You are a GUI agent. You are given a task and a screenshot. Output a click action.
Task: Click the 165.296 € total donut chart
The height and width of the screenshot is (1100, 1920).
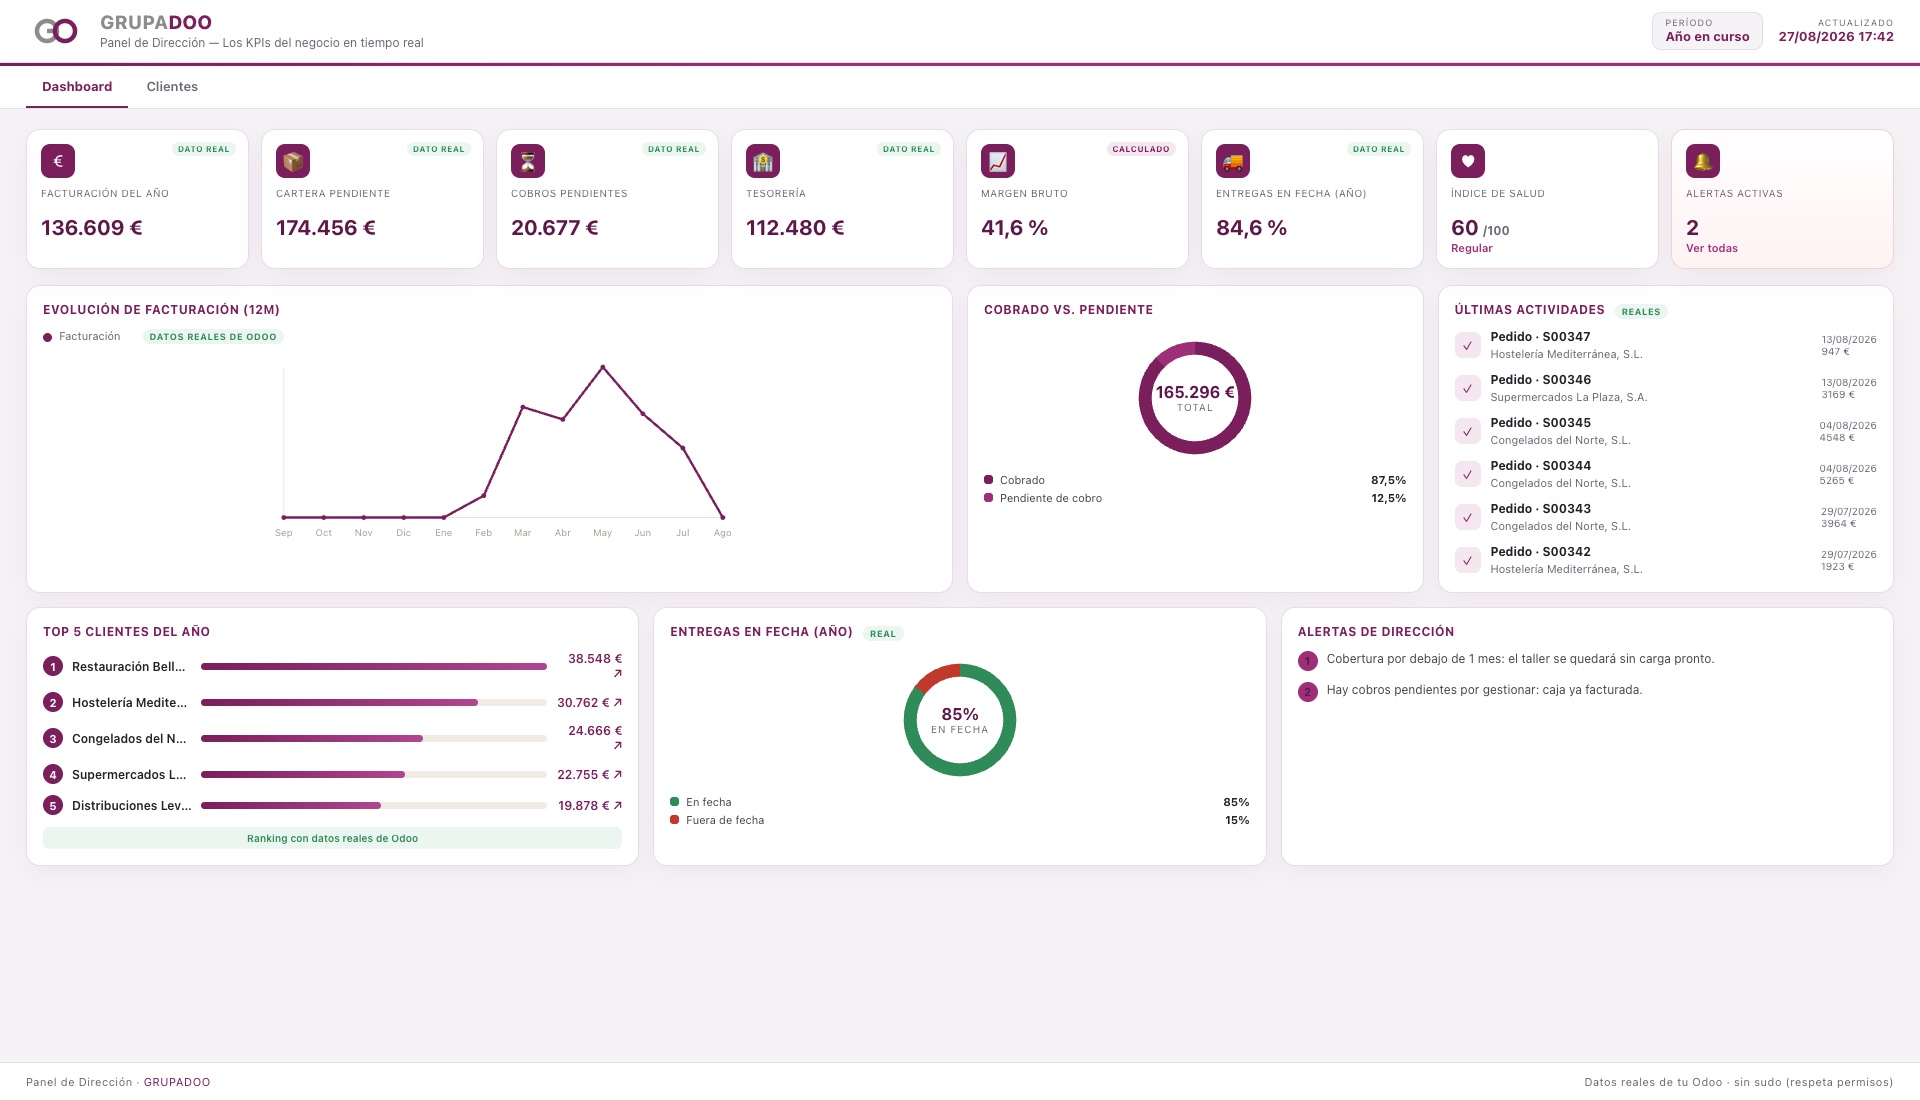(1194, 398)
